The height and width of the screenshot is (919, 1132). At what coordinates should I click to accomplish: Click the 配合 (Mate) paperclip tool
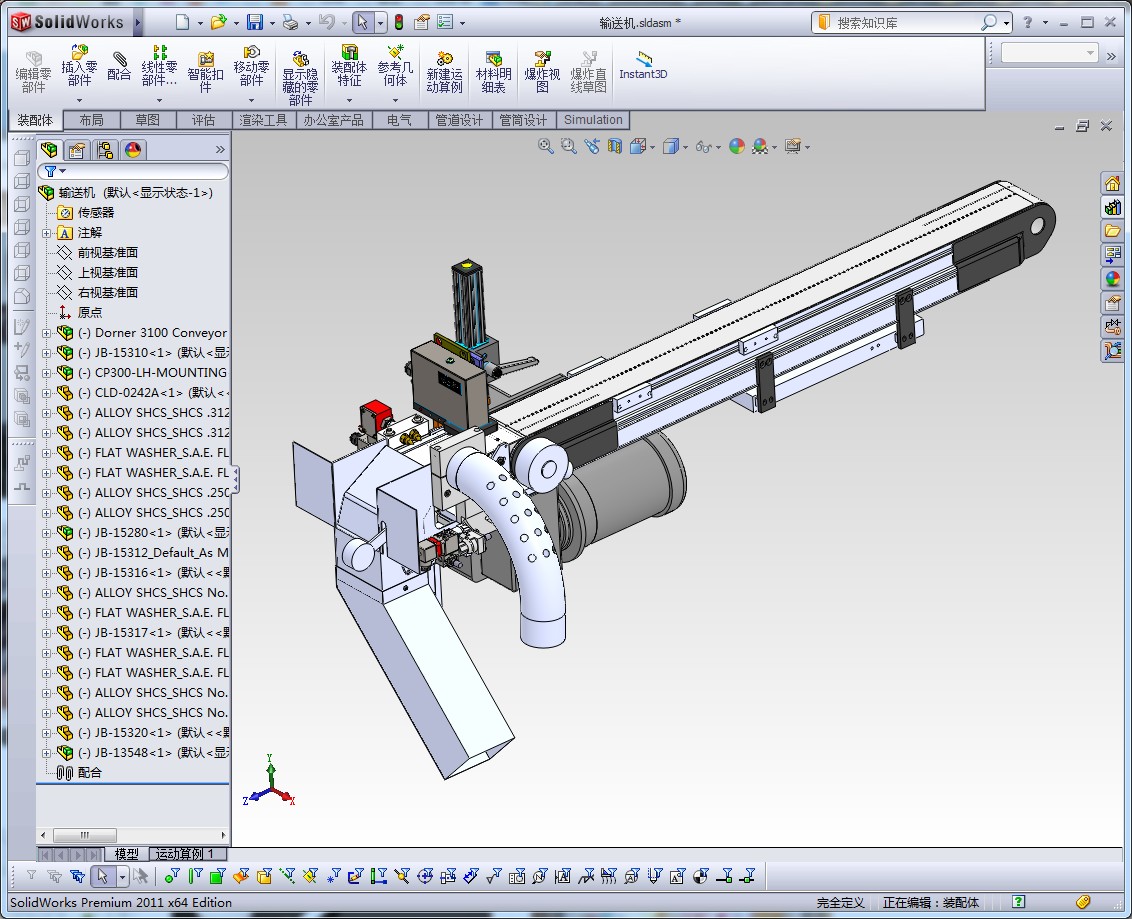(x=119, y=67)
